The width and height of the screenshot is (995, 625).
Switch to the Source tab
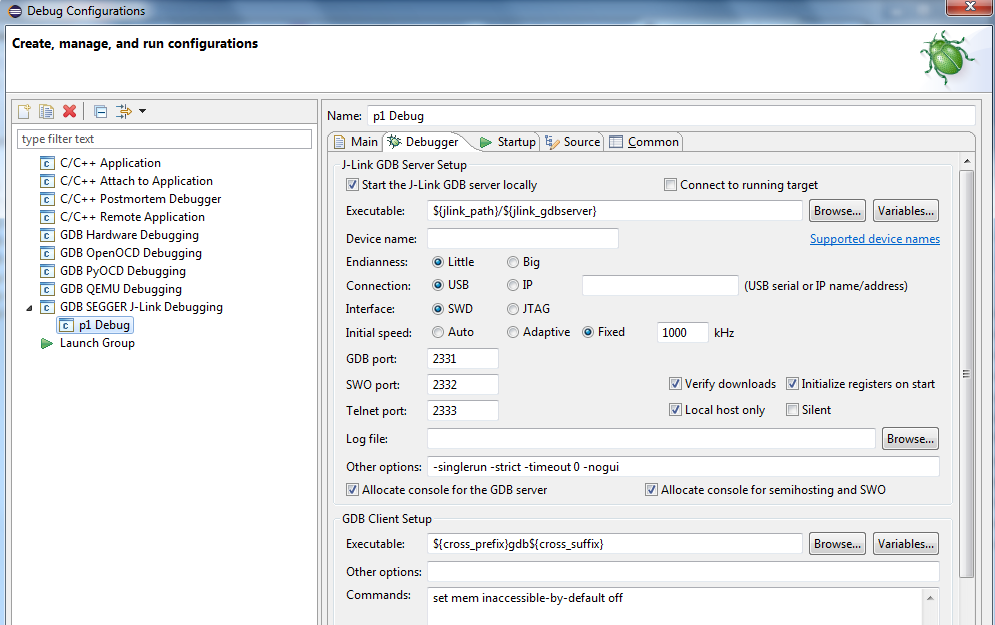click(573, 142)
